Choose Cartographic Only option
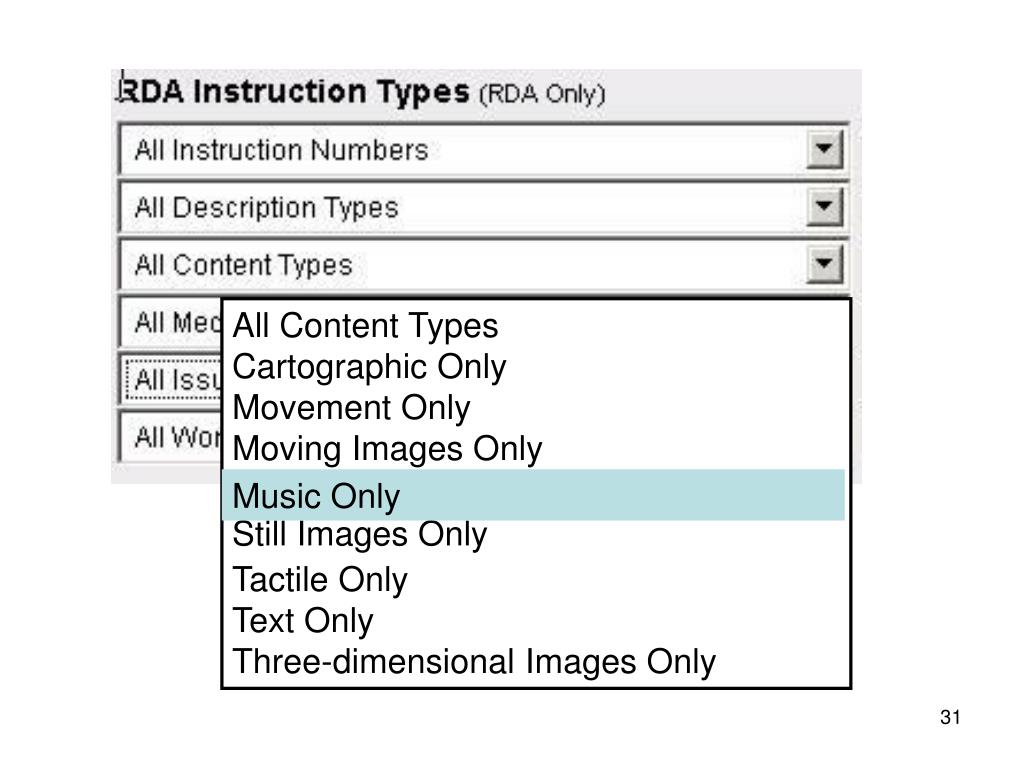 pyautogui.click(x=369, y=367)
